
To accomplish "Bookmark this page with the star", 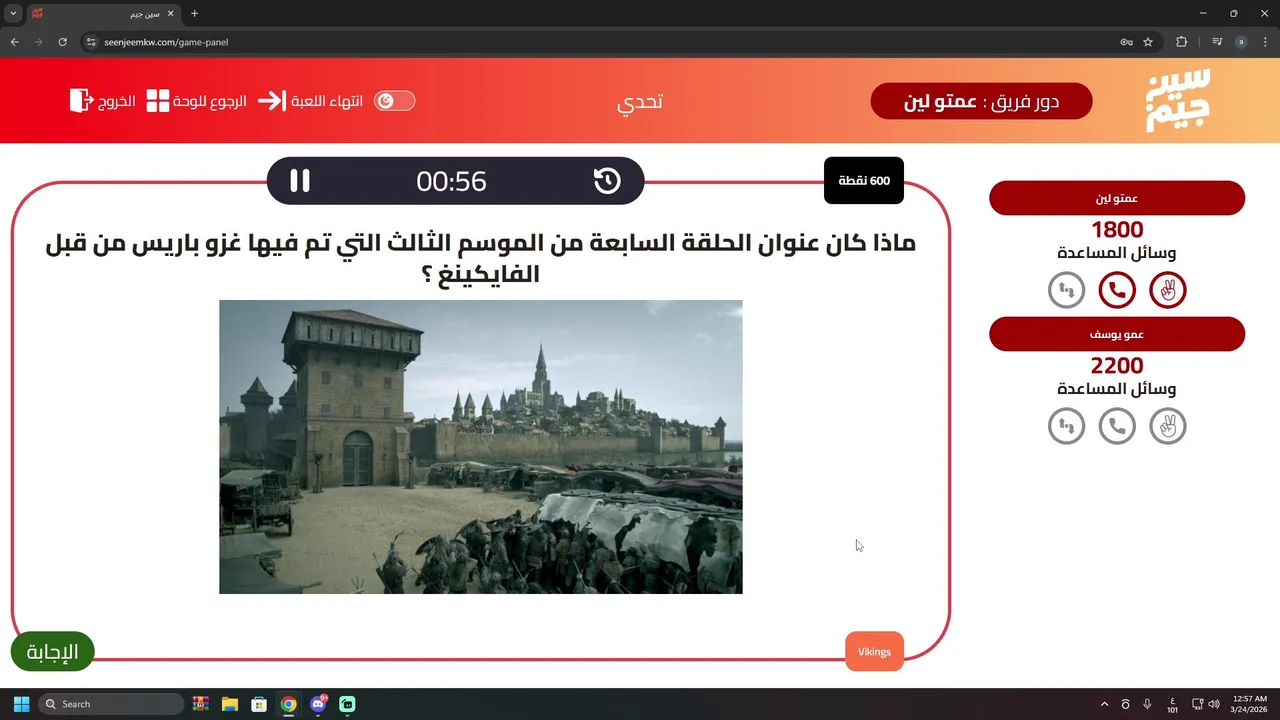I will point(1148,42).
